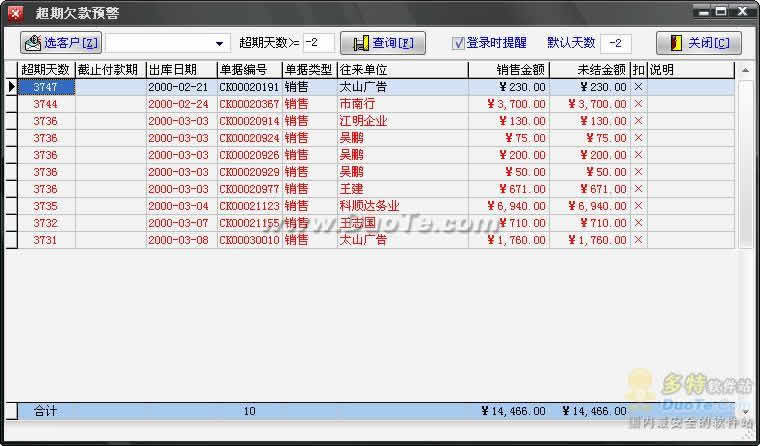Viewport: 760px width, 446px height.
Task: Toggle 扣 mark in 王志国 row
Action: pos(639,223)
